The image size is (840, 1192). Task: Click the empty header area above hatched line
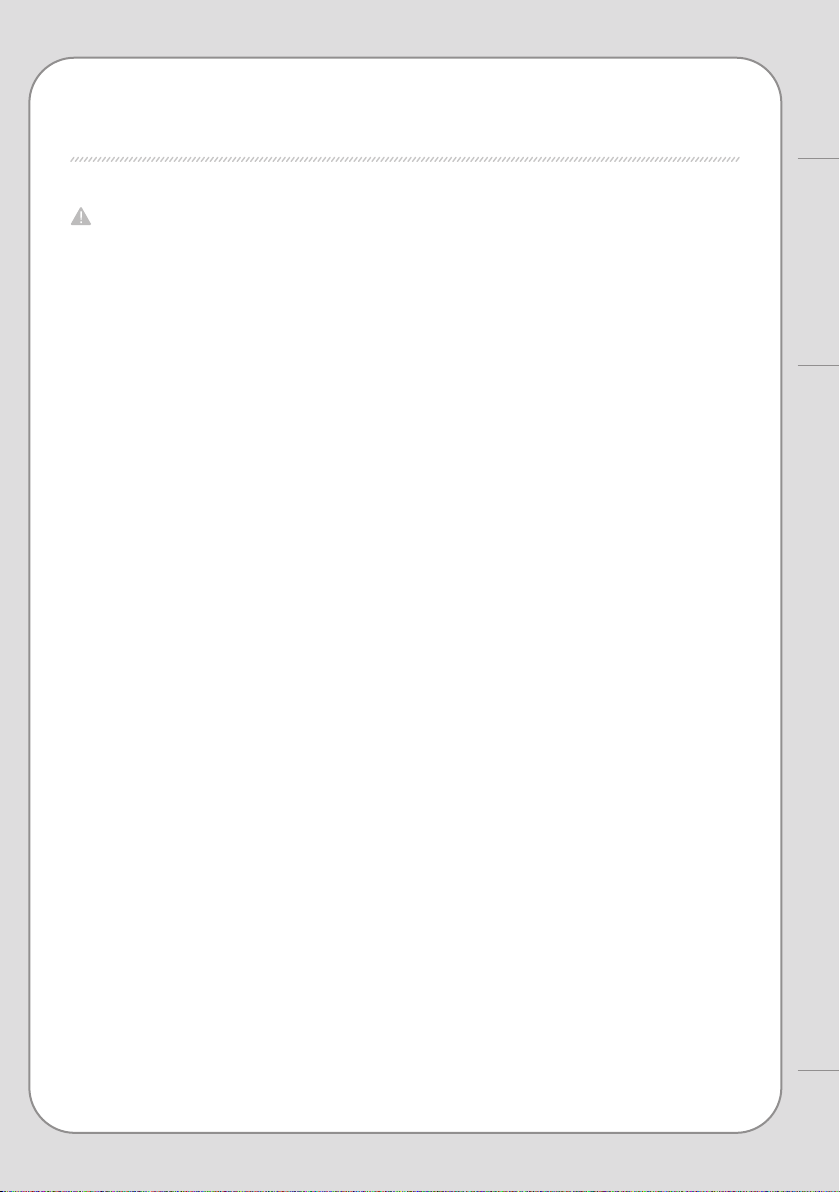tap(404, 108)
